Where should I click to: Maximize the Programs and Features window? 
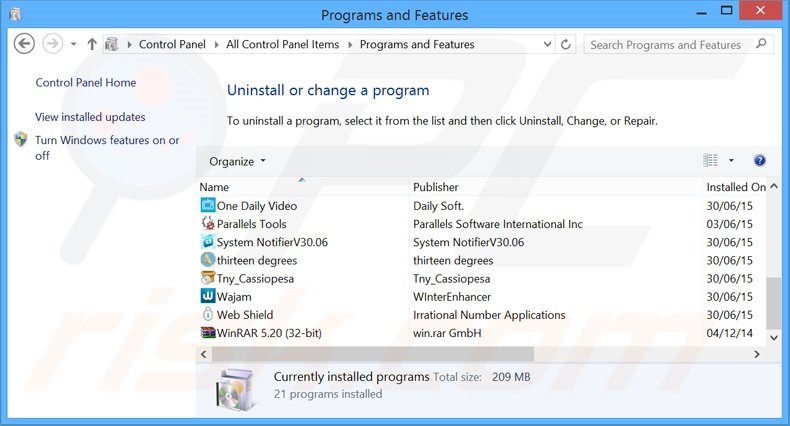tap(726, 11)
